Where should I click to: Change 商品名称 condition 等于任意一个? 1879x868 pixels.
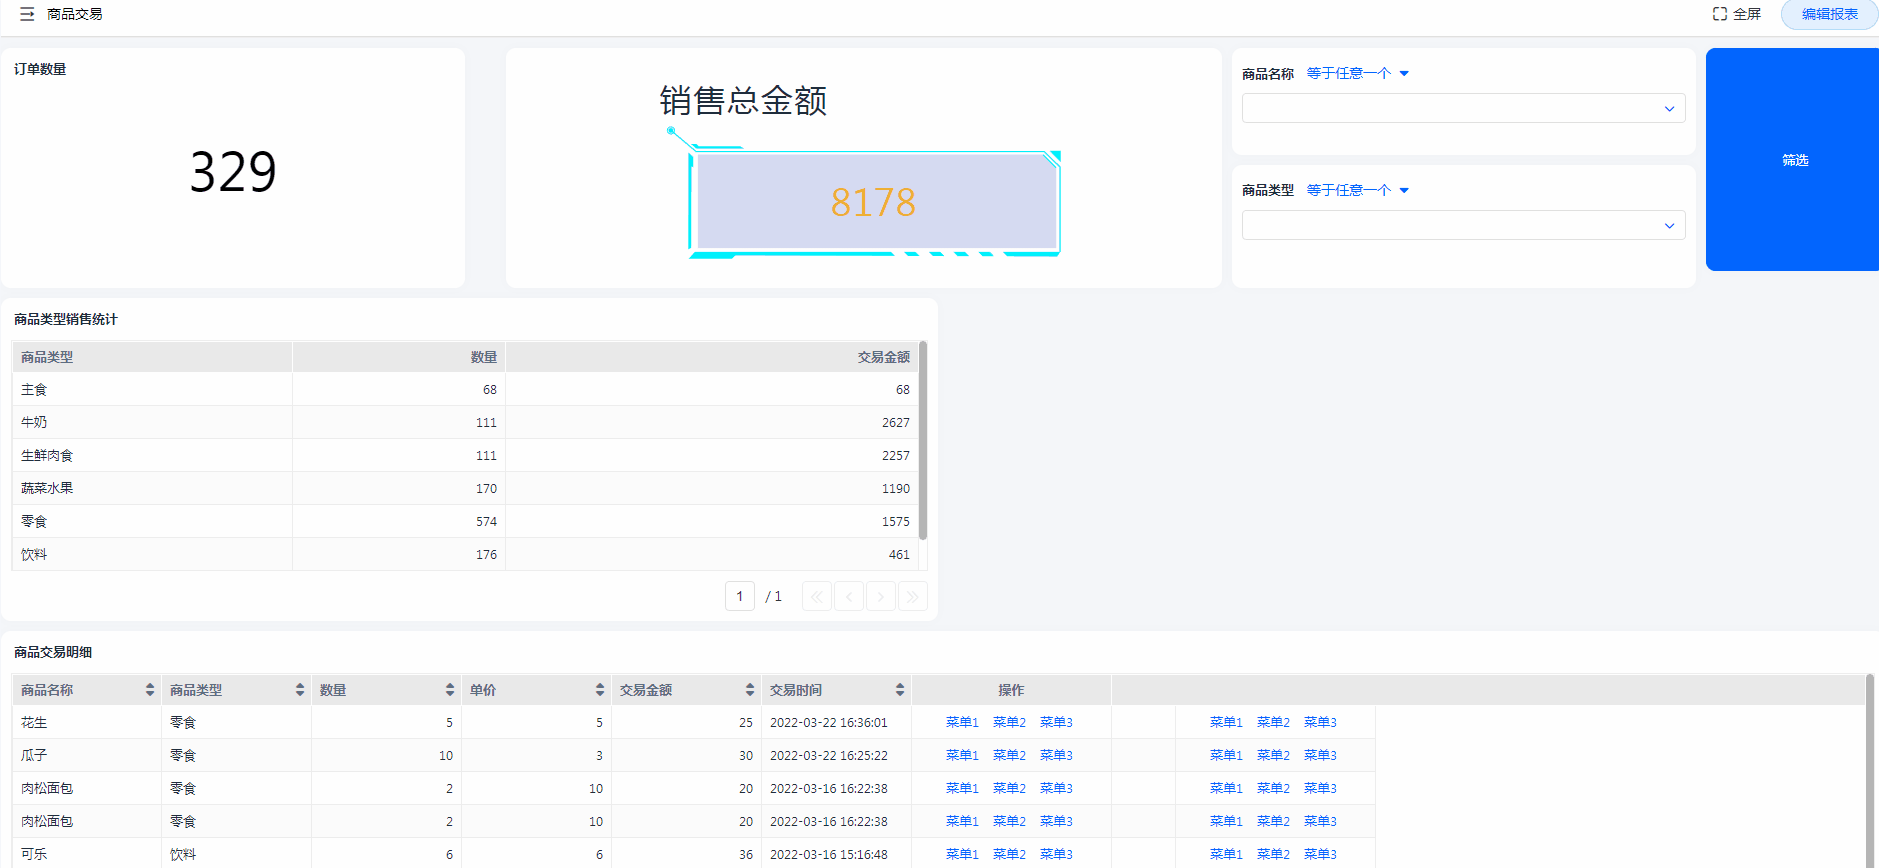point(1357,74)
